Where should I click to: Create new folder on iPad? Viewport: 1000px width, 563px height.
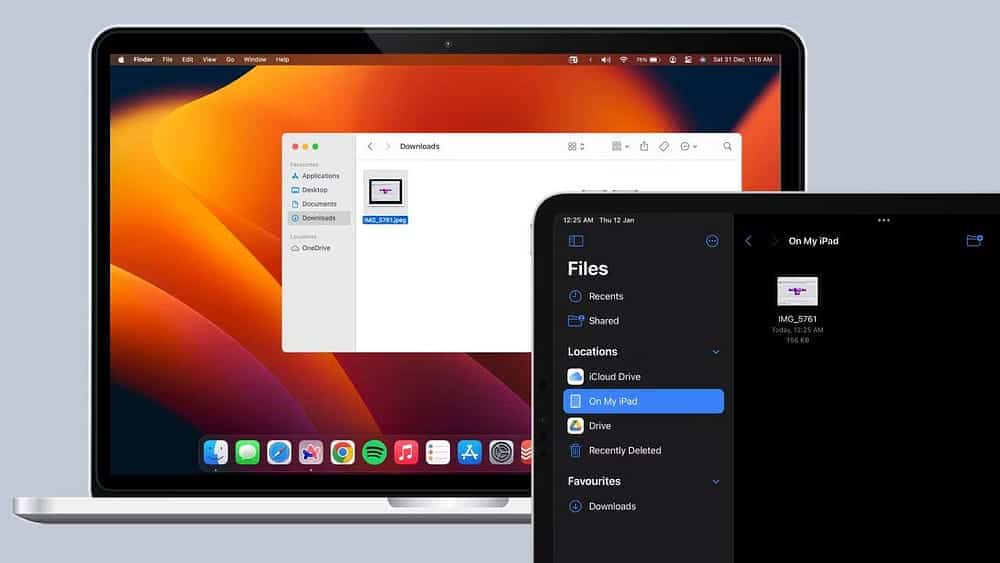point(974,240)
